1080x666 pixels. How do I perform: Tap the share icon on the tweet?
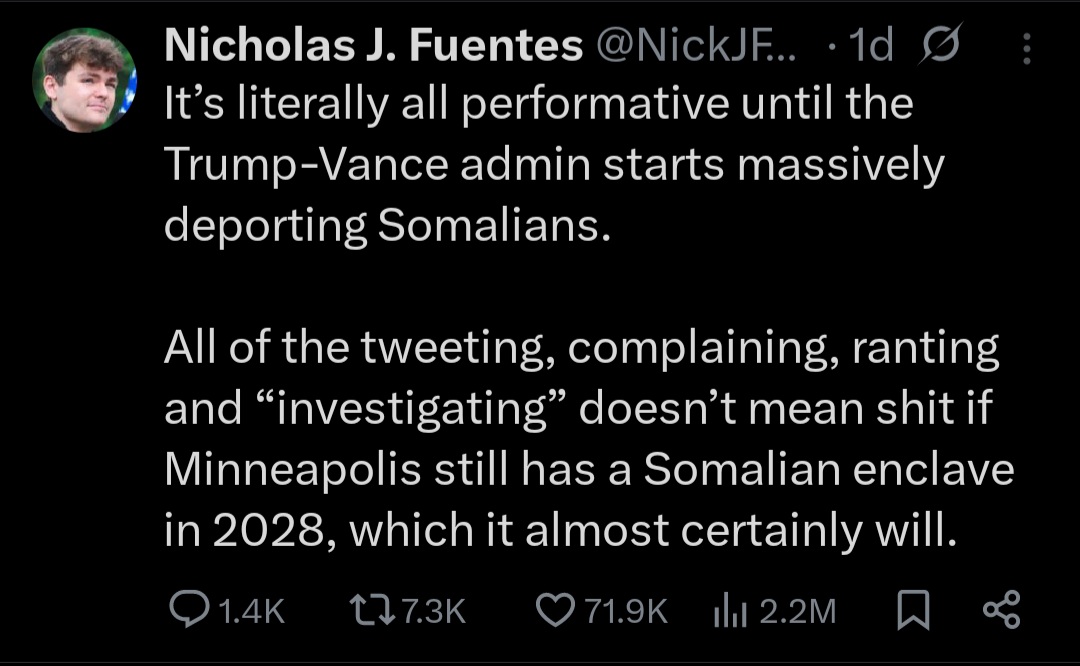click(x=1001, y=610)
